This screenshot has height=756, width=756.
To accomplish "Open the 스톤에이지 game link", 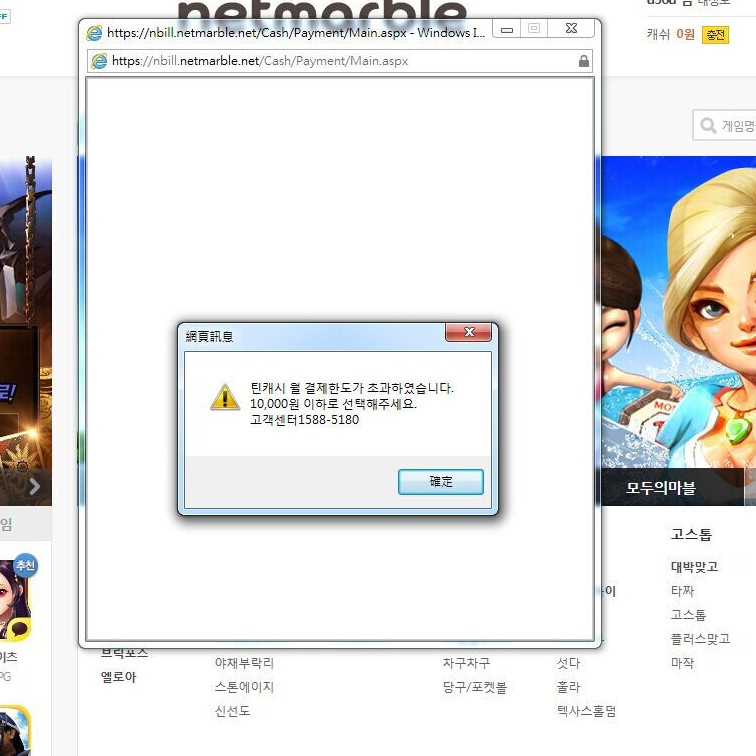I will coord(244,687).
